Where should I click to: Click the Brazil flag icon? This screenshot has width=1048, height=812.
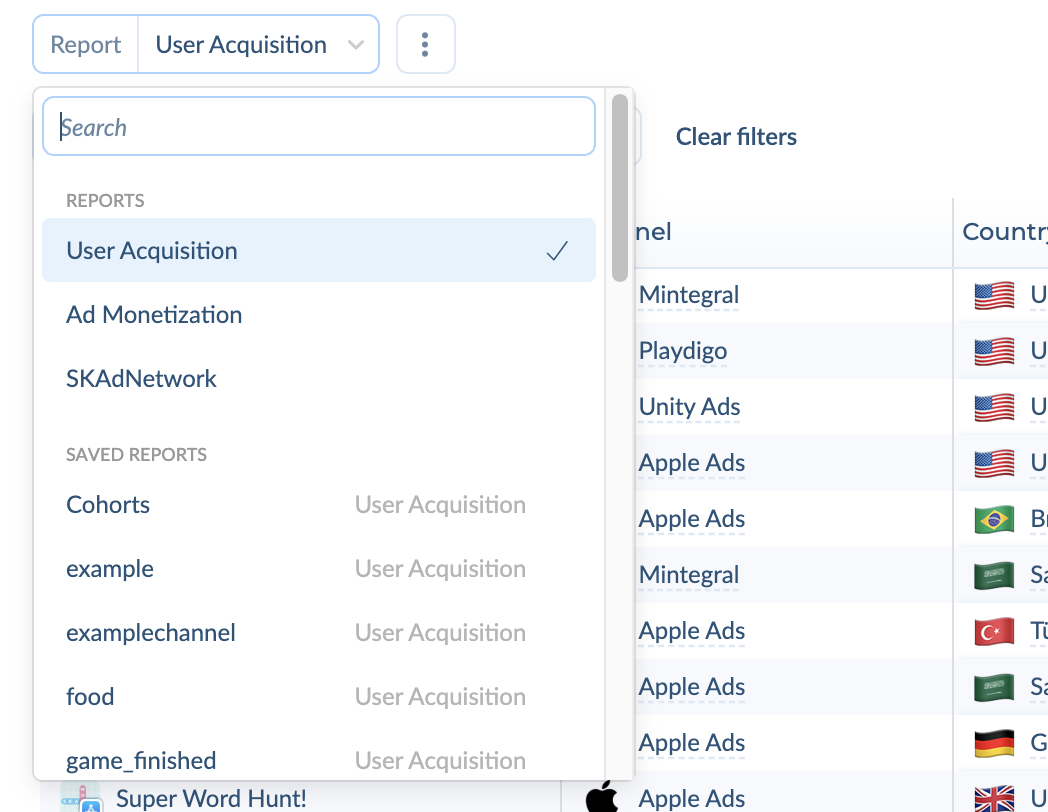point(994,519)
